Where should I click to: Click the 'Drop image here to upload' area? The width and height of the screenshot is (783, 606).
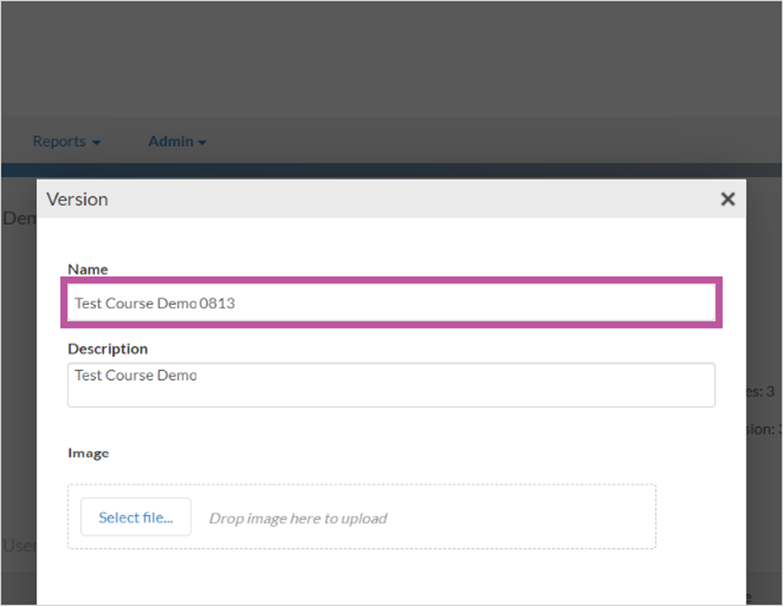[362, 517]
